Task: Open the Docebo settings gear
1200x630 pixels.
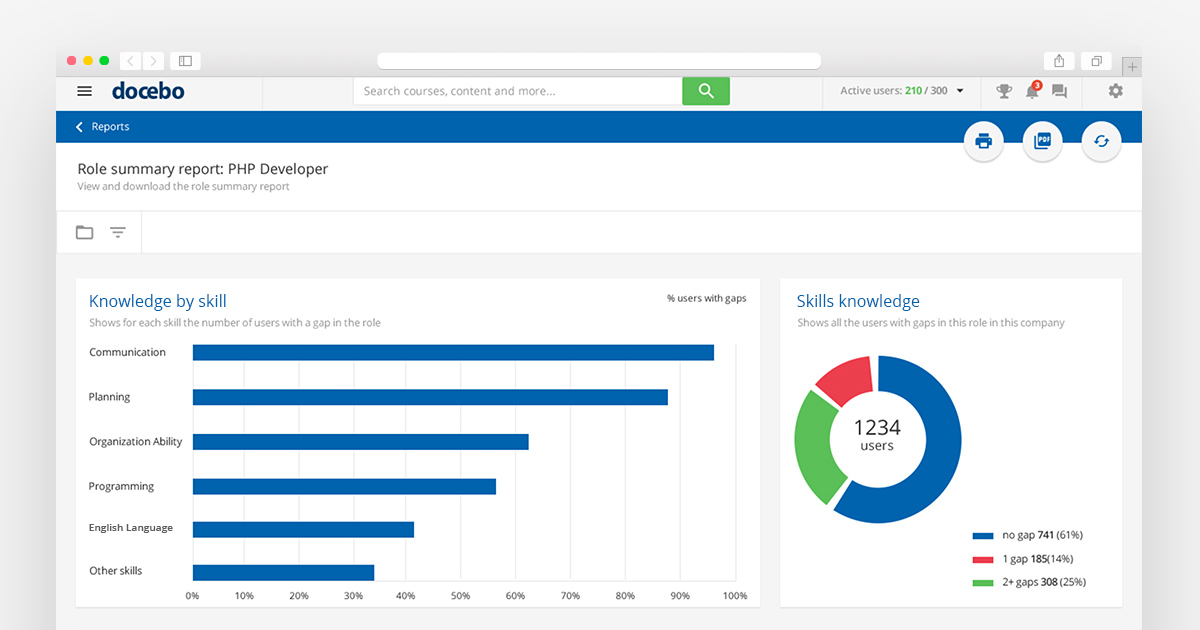Action: click(1114, 90)
